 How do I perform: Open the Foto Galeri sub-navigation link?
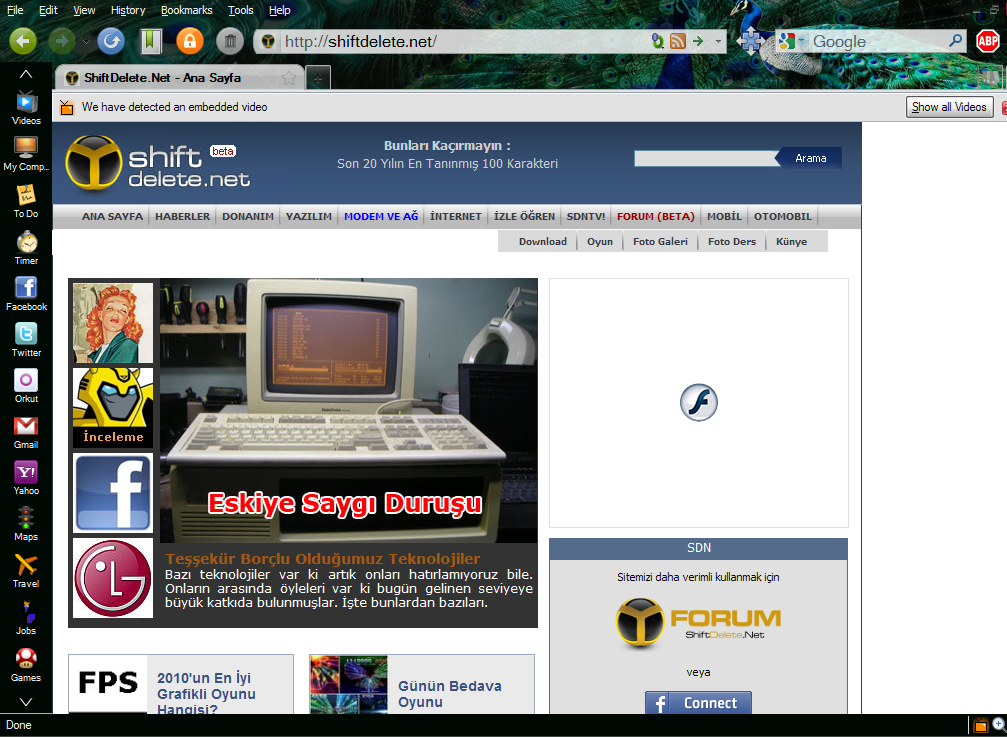660,241
